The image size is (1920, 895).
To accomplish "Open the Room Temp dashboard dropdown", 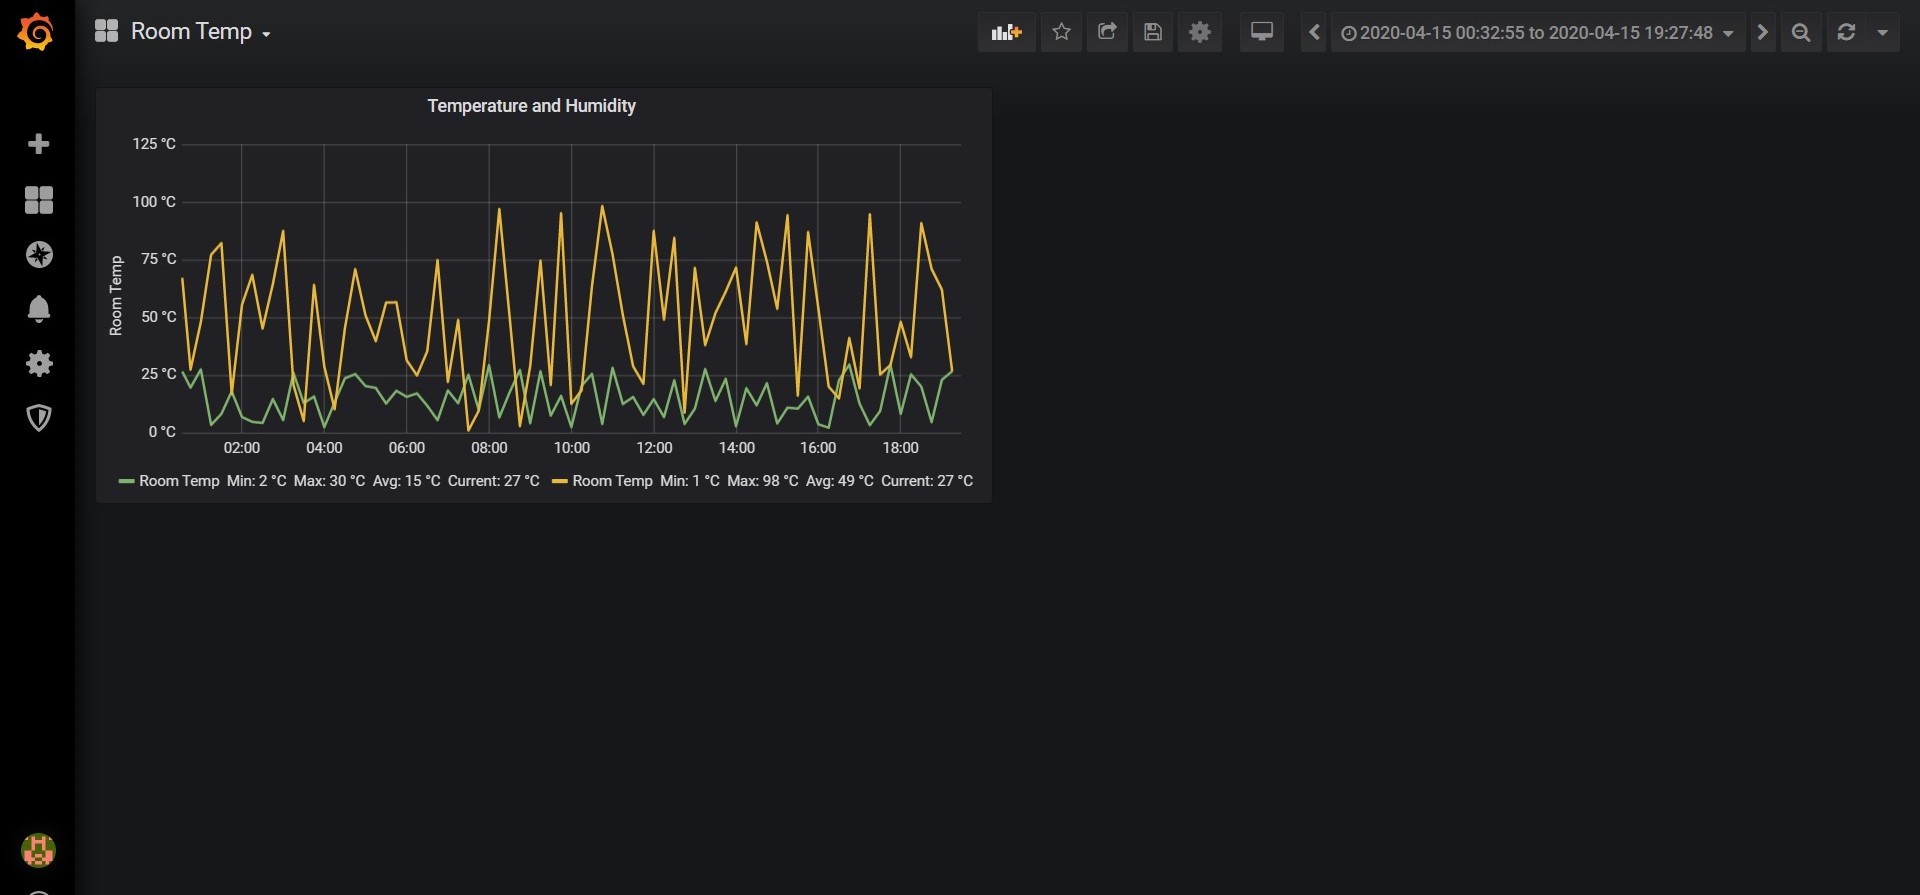I will pyautogui.click(x=201, y=31).
